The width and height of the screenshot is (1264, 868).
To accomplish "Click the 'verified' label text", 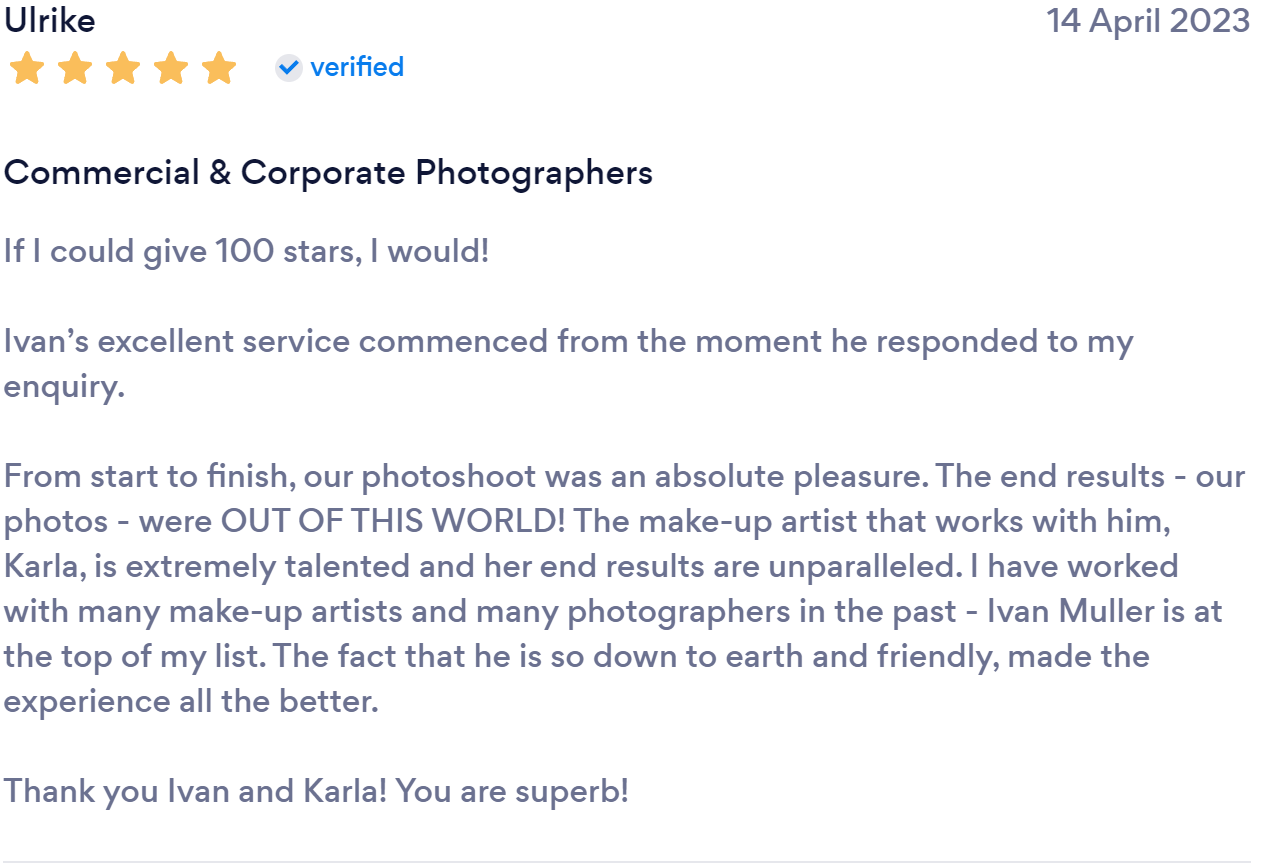I will pos(357,67).
